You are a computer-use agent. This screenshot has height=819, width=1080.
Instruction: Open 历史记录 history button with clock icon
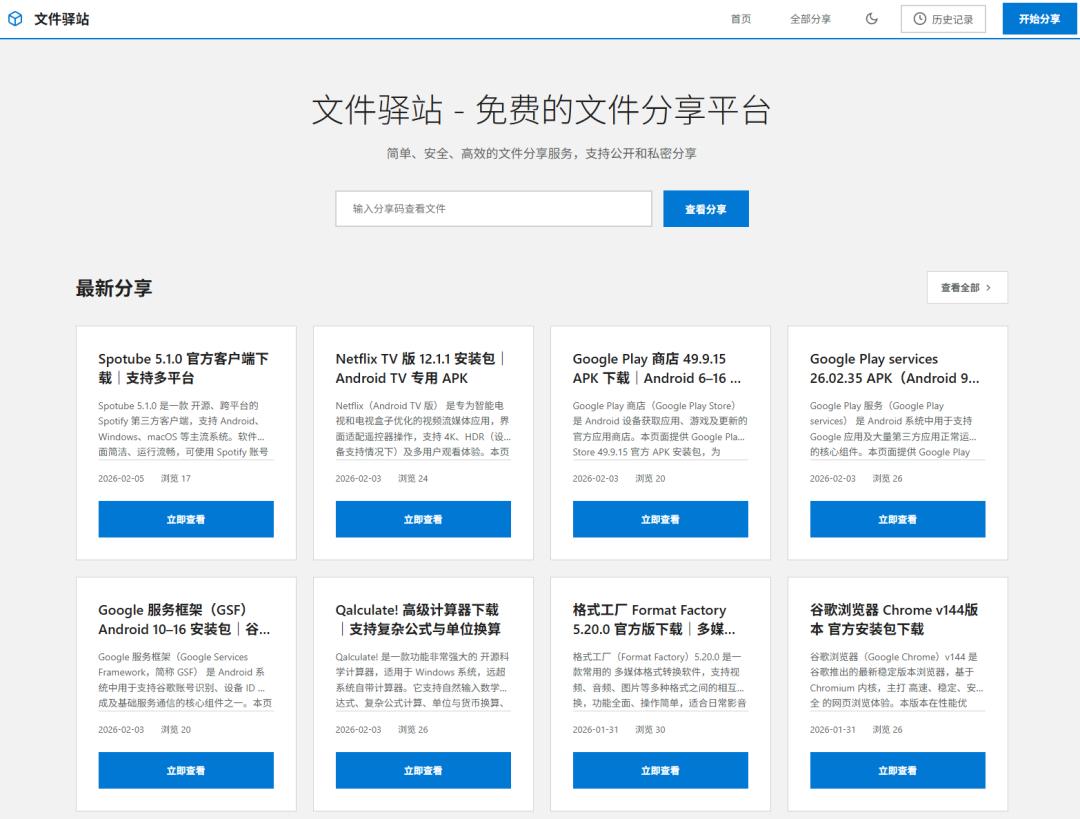(x=943, y=19)
